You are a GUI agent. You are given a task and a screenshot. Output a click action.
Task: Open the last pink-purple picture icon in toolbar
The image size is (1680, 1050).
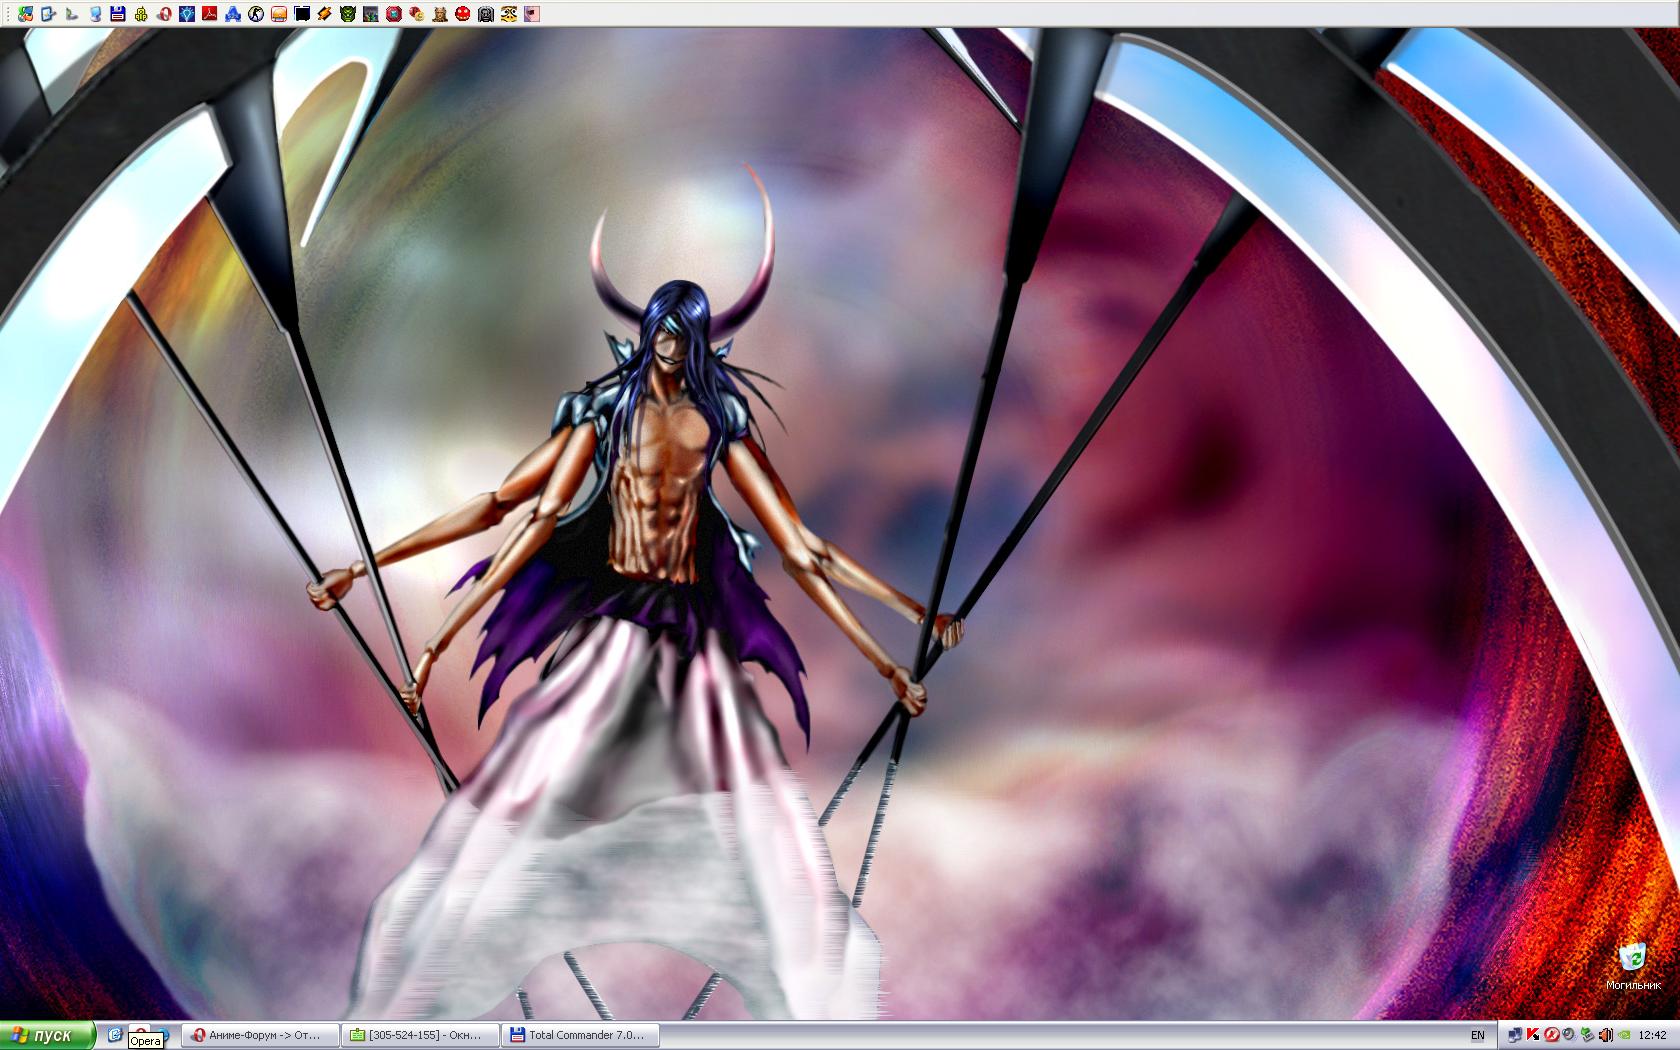(531, 14)
